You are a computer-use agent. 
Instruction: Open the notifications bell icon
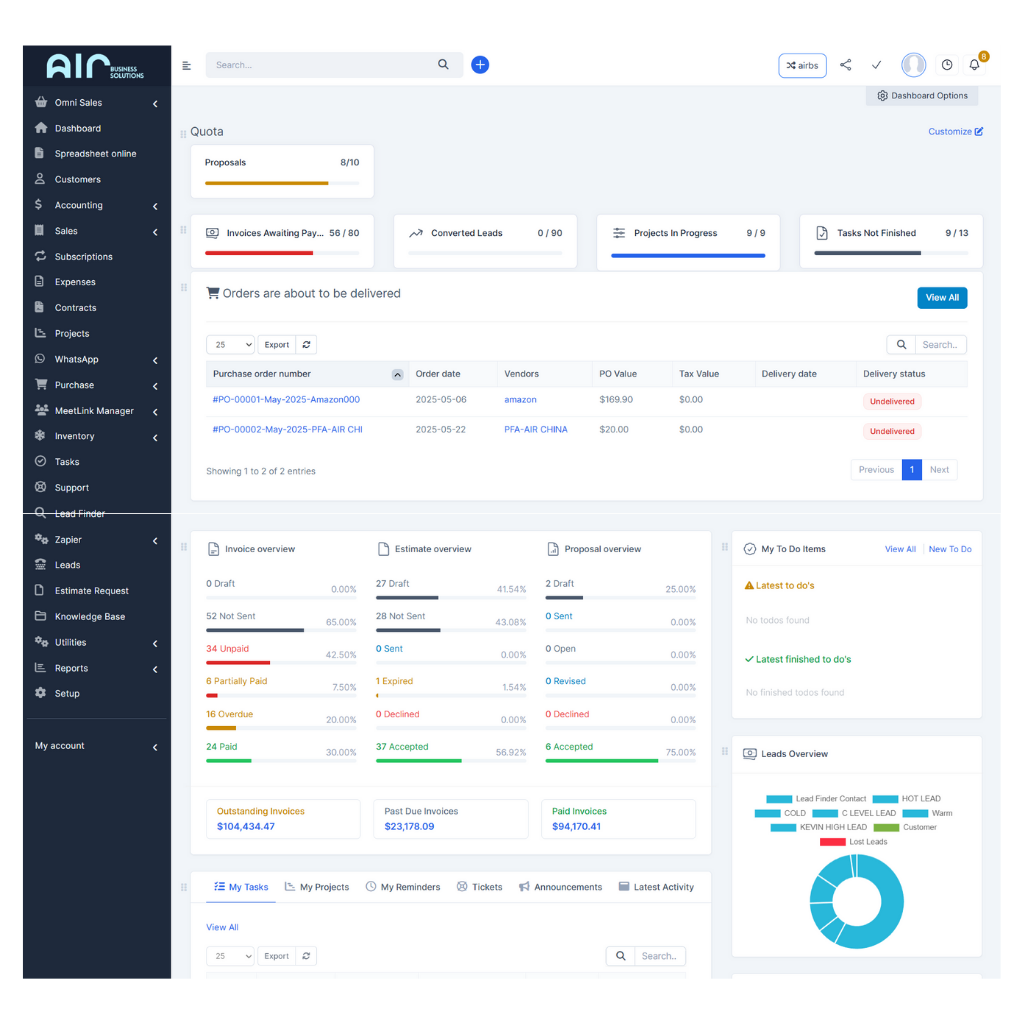tap(974, 65)
